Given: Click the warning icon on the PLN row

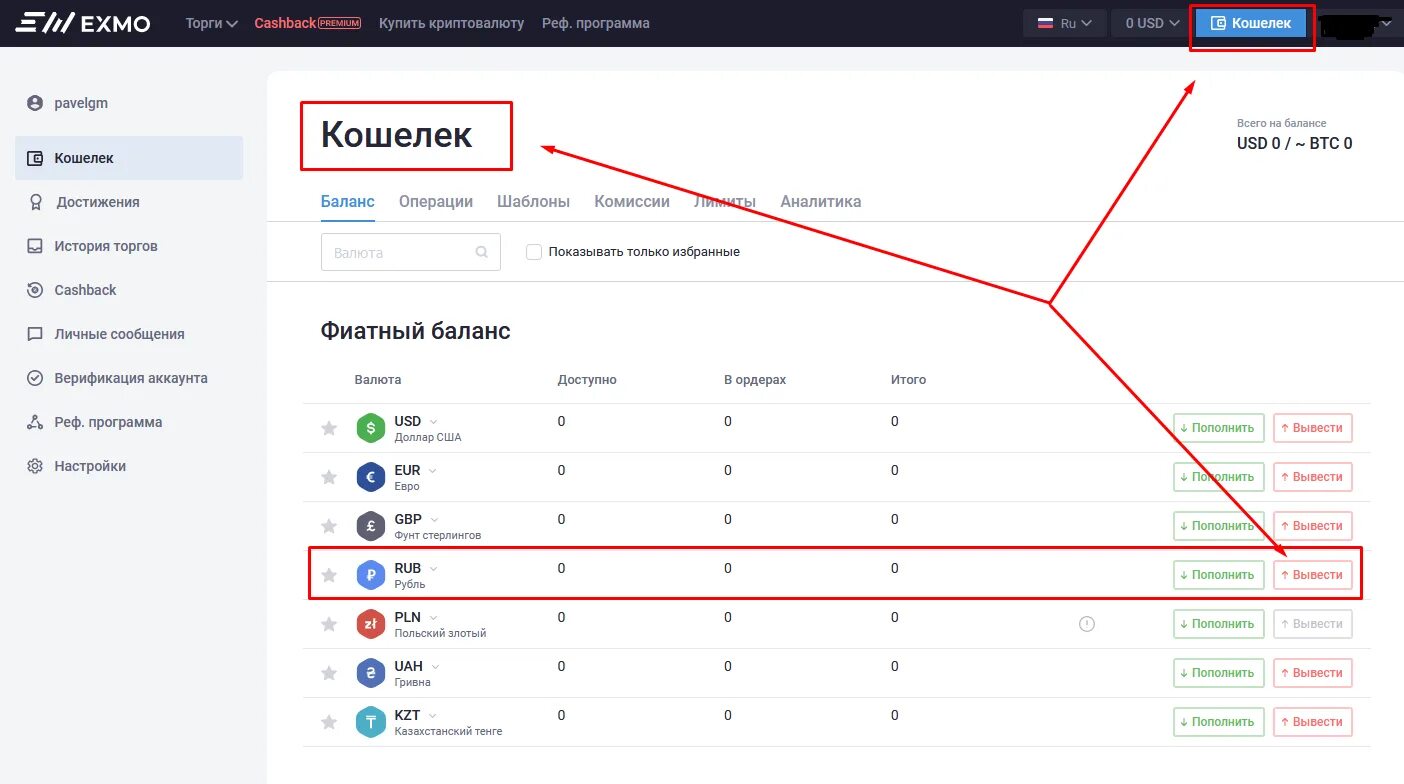Looking at the screenshot, I should [x=1087, y=623].
